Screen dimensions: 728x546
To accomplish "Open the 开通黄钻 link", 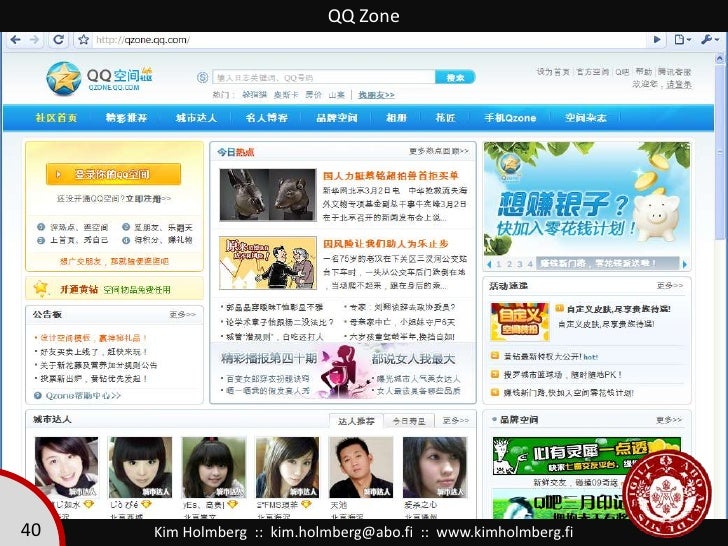I will click(78, 290).
